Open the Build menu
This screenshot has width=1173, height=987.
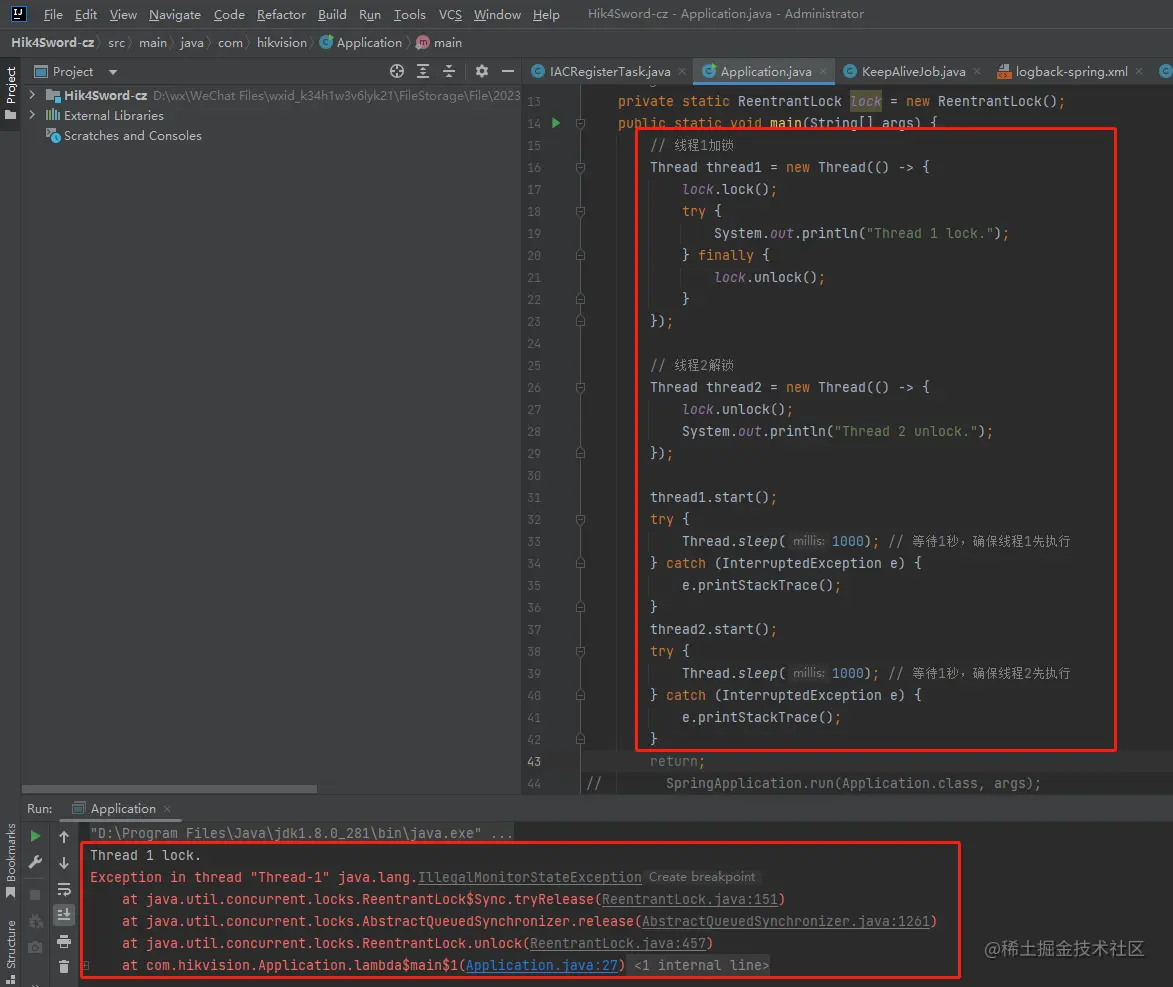[x=332, y=14]
